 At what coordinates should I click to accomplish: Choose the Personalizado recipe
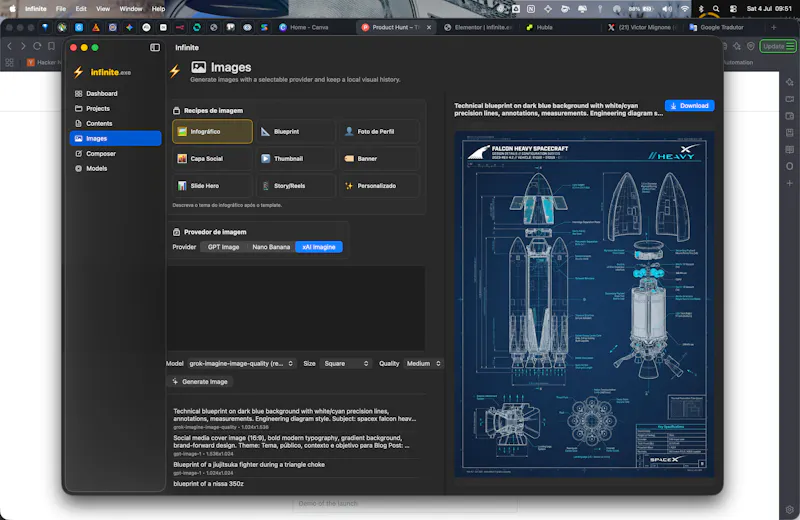(x=379, y=186)
